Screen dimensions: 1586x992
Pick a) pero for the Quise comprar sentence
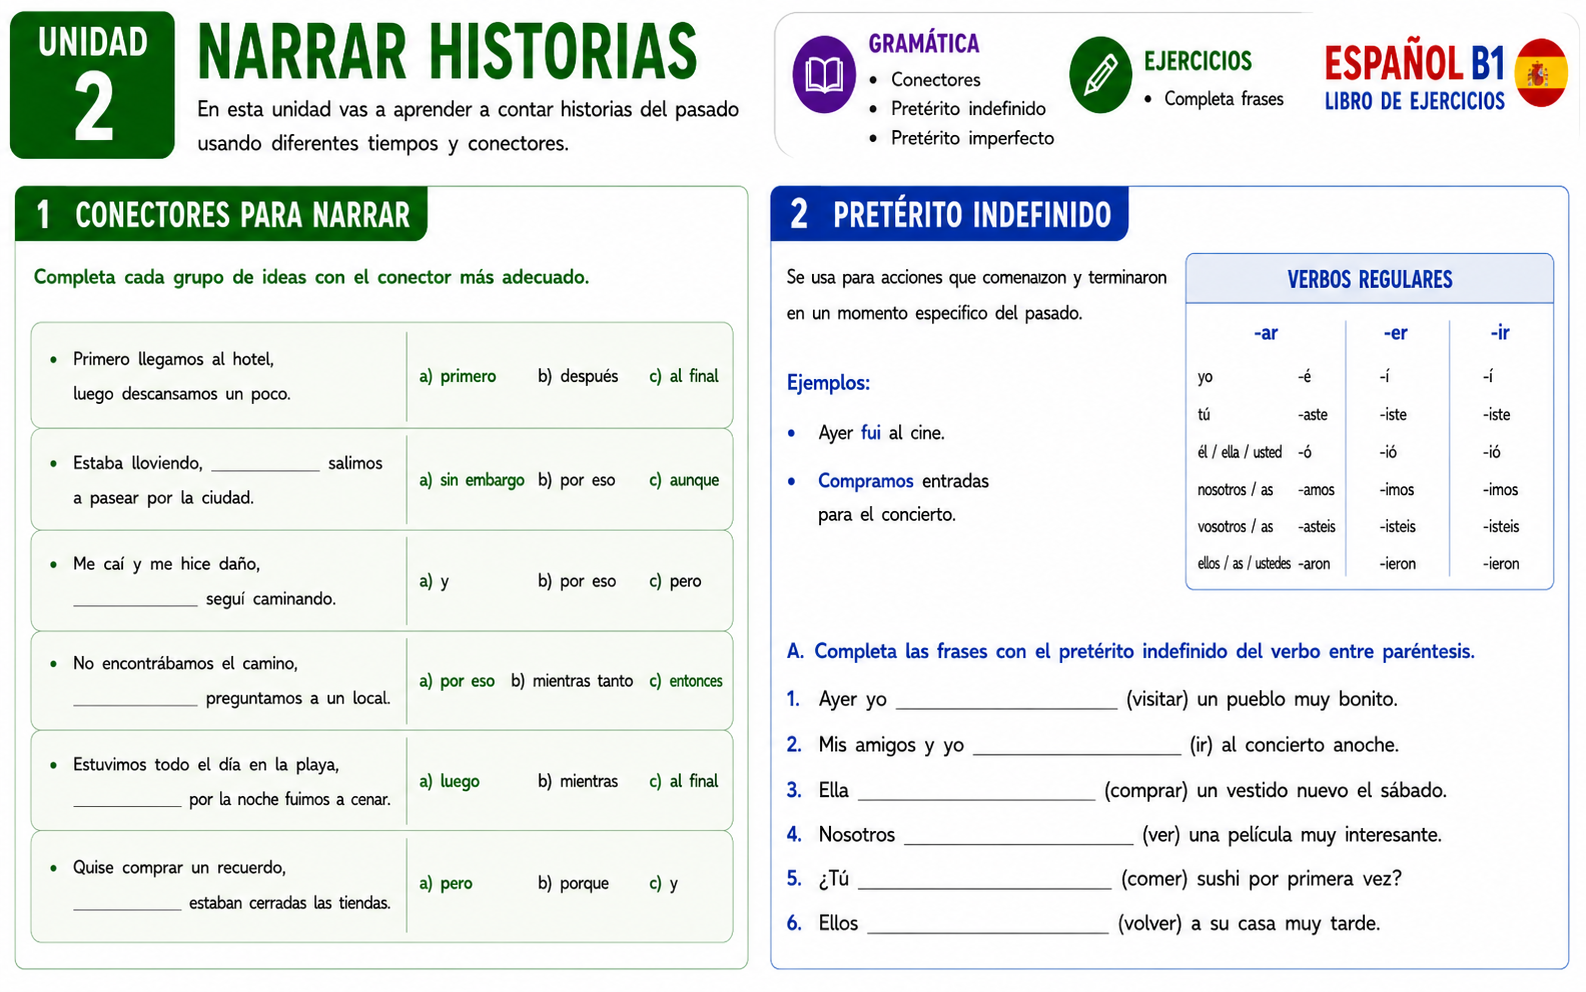pyautogui.click(x=446, y=883)
